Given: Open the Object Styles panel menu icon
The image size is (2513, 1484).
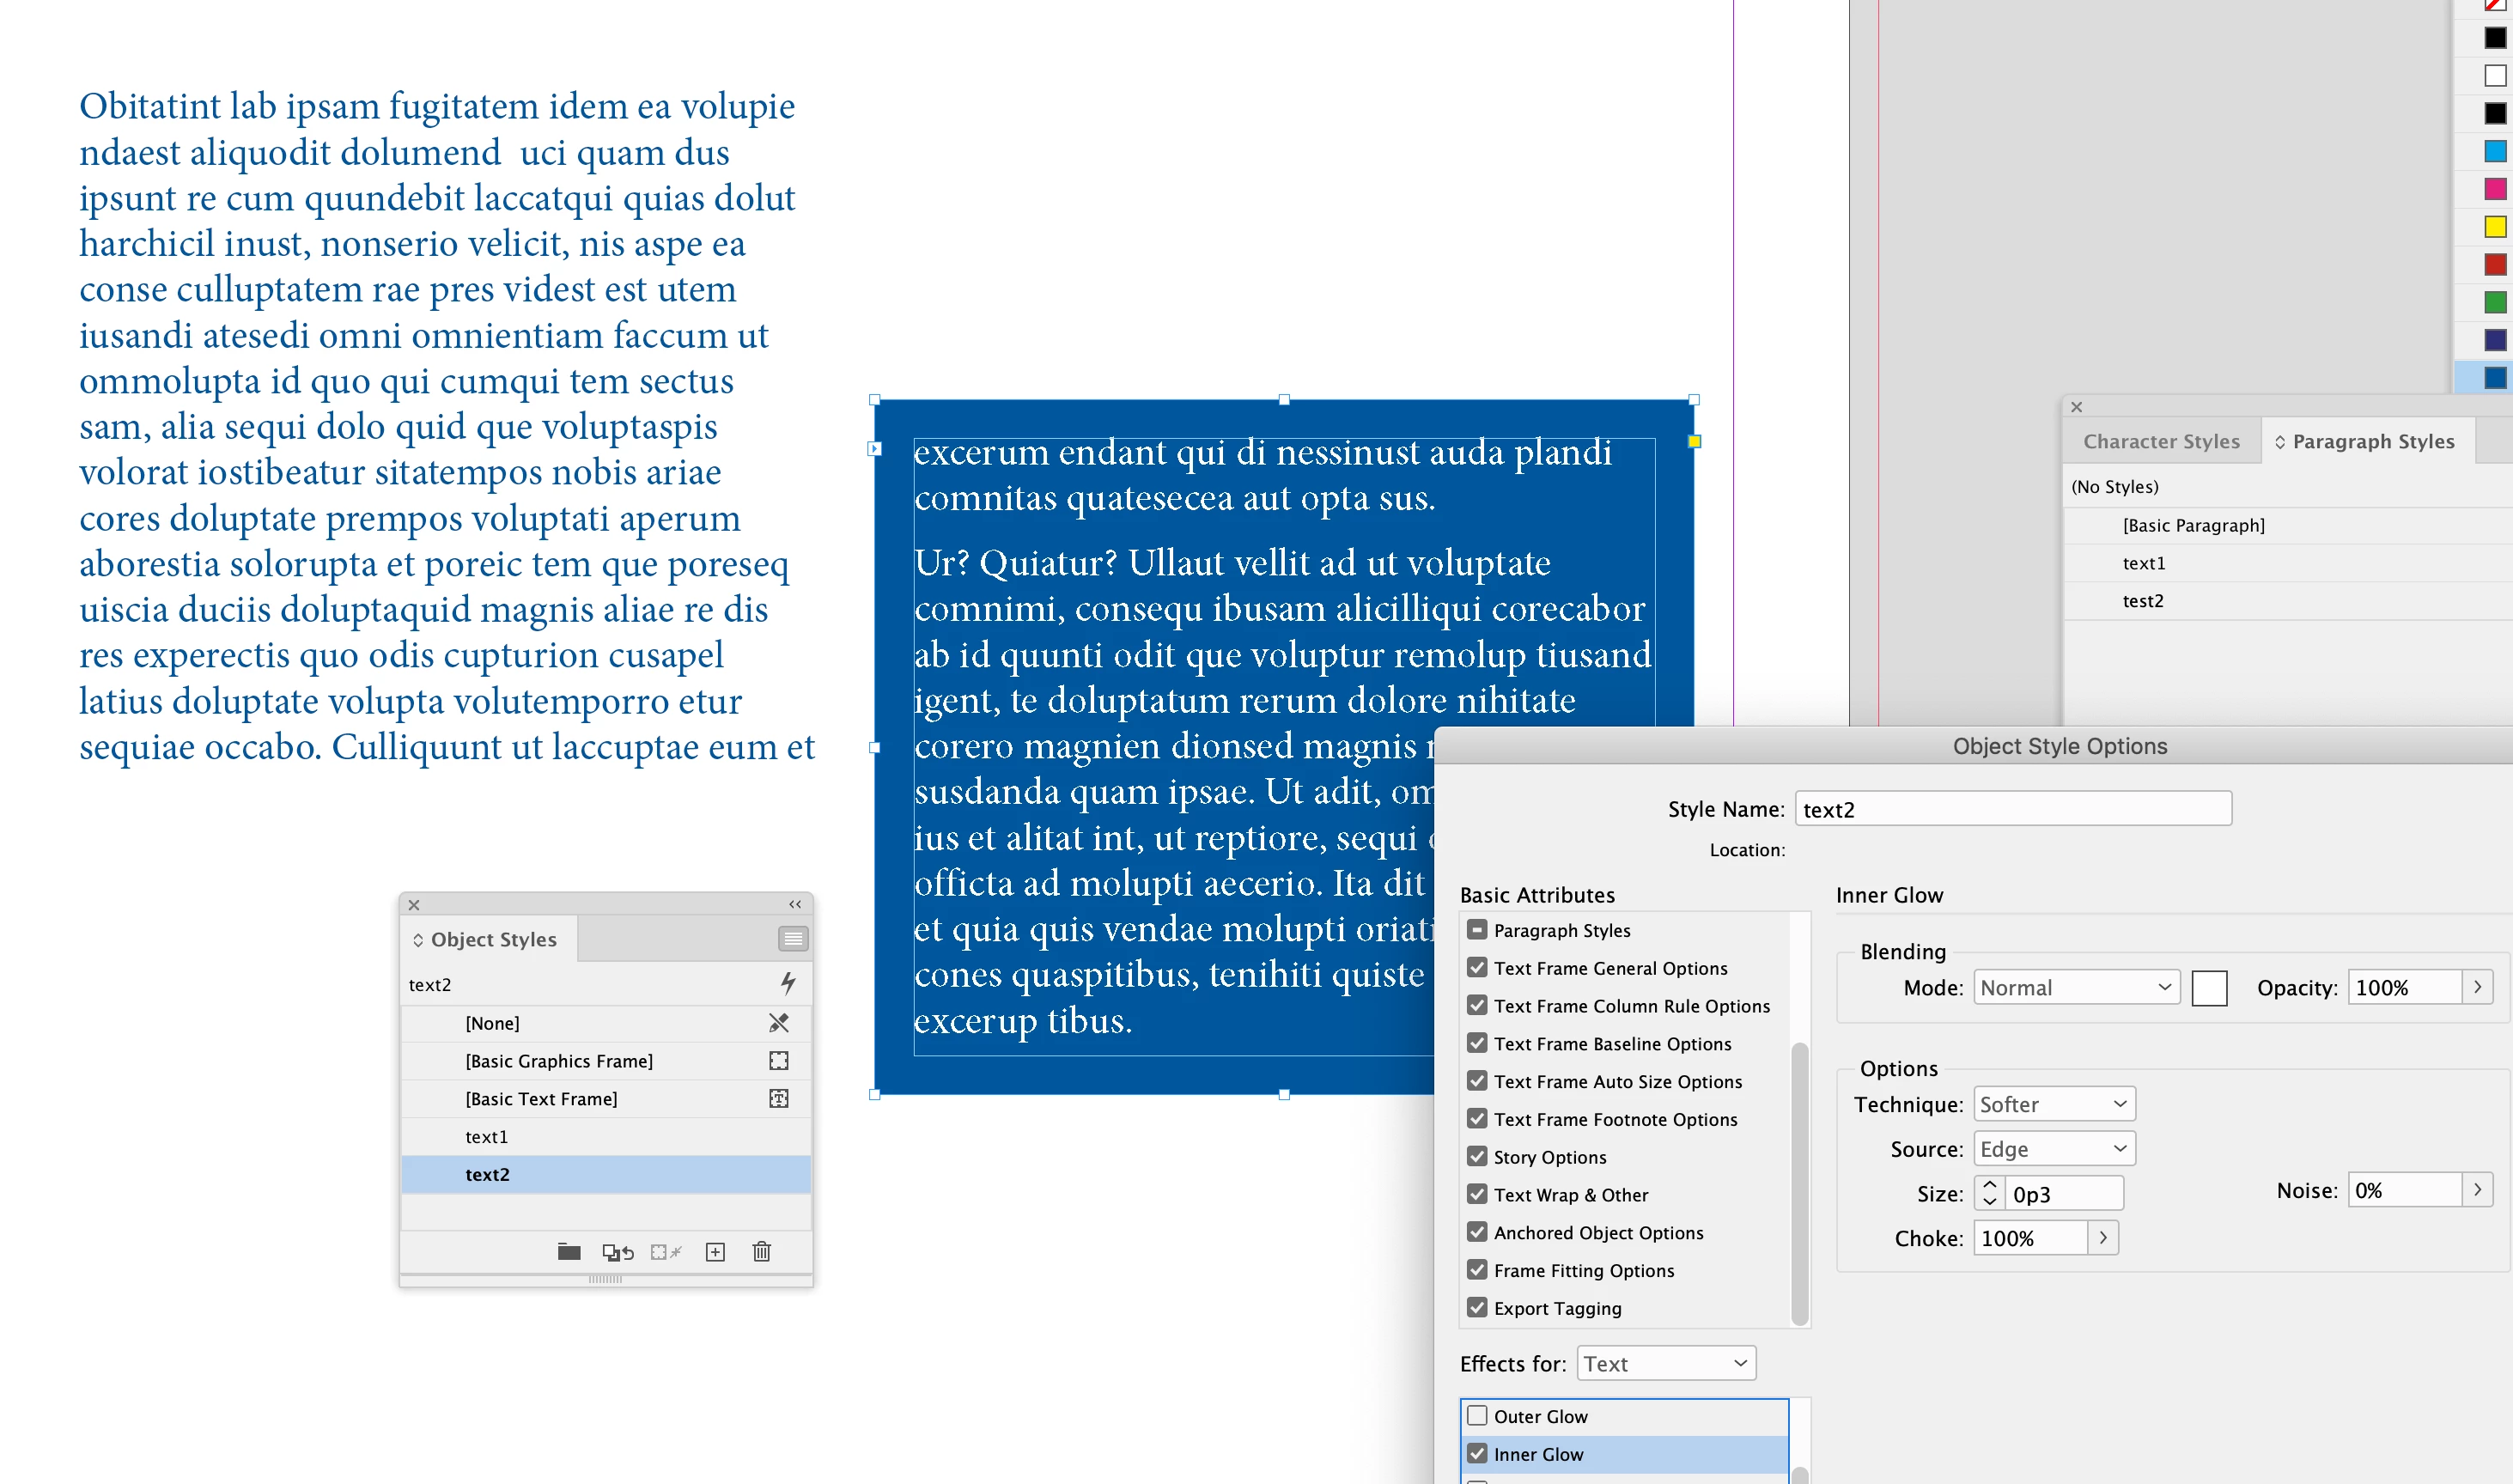Looking at the screenshot, I should tap(792, 938).
